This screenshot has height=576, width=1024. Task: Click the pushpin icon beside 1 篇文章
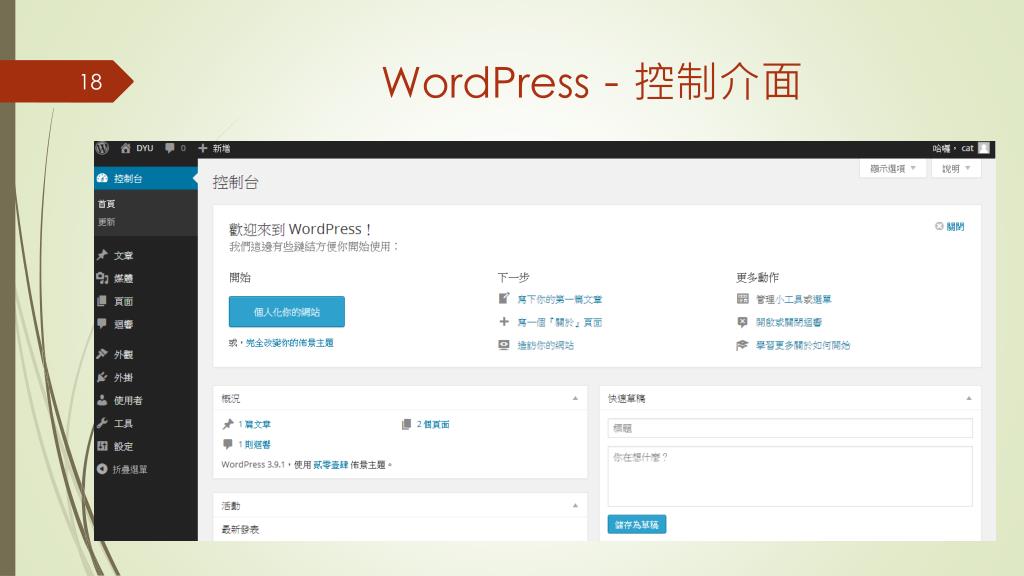pos(228,424)
